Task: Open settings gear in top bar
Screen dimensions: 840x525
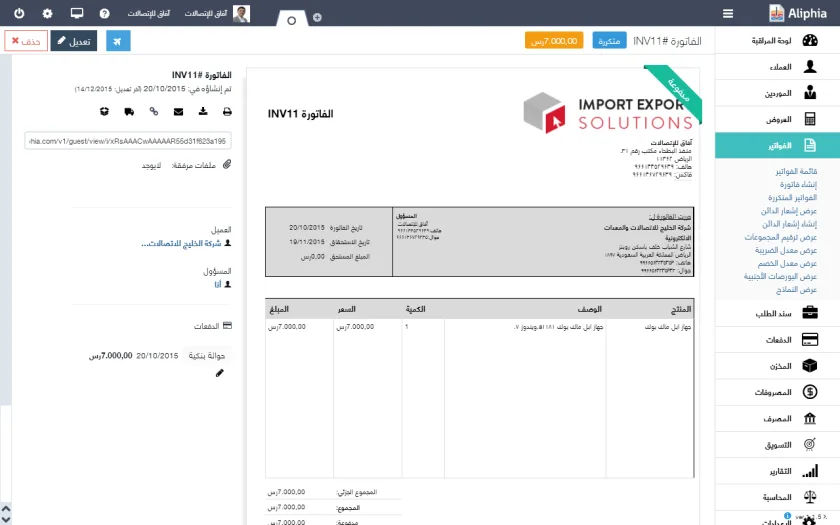Action: coord(48,13)
